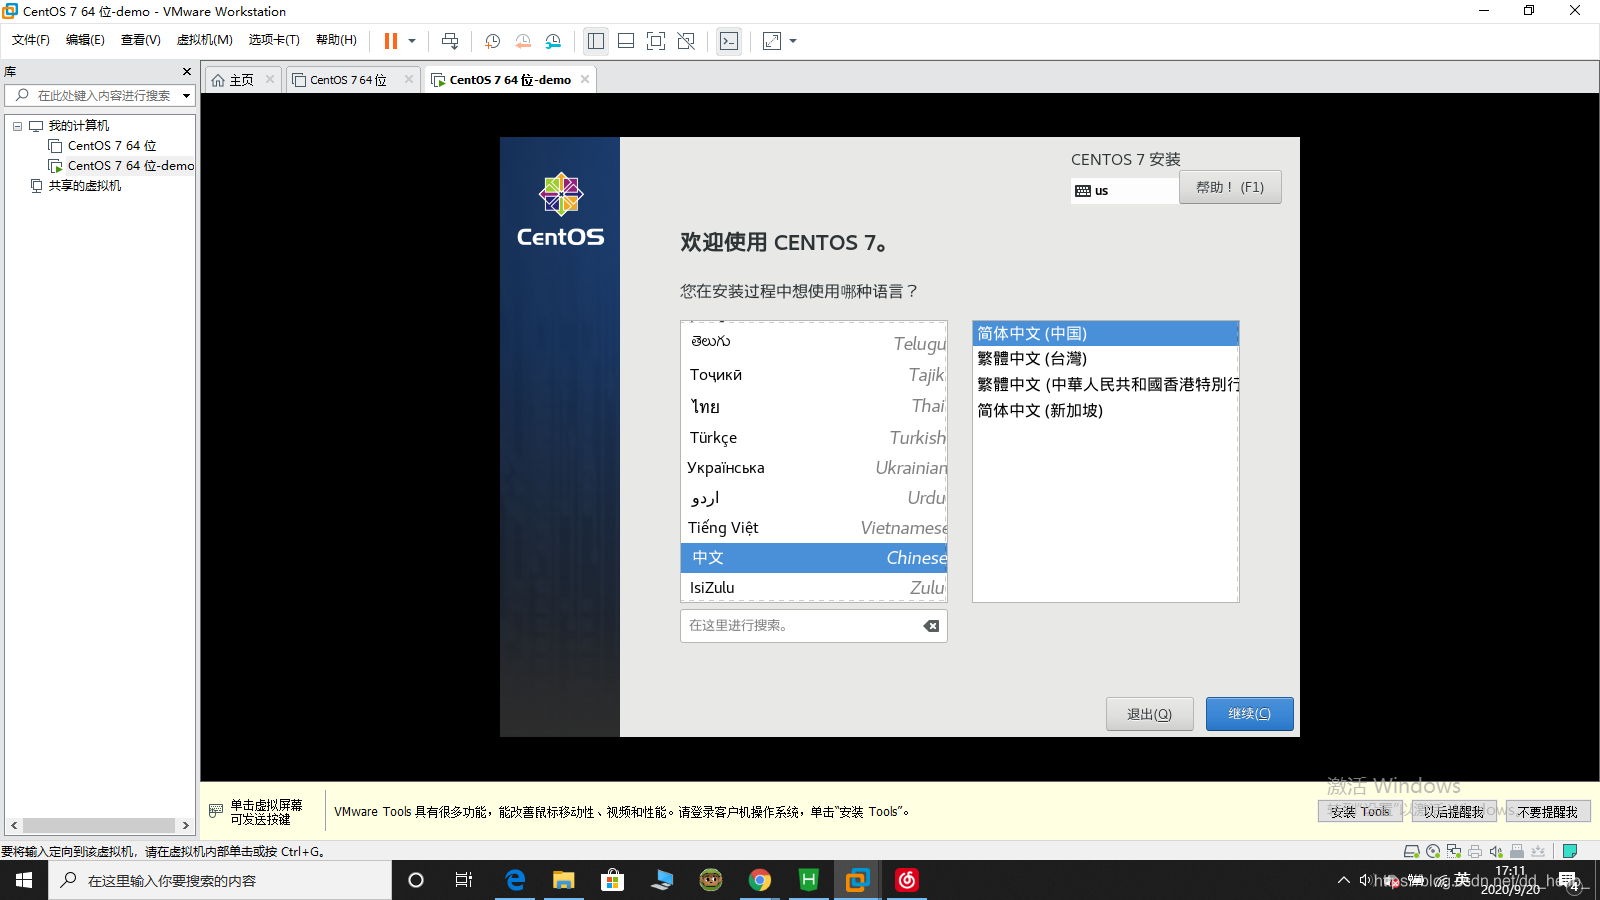Clear the language search with backspace icon
The width and height of the screenshot is (1600, 900).
pyautogui.click(x=931, y=626)
